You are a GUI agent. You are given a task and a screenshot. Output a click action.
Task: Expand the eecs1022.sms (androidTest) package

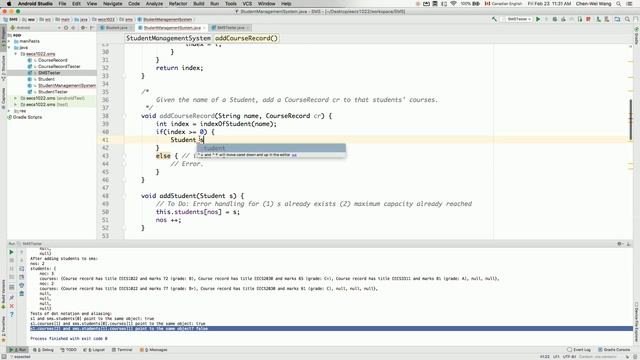[x=16, y=98]
